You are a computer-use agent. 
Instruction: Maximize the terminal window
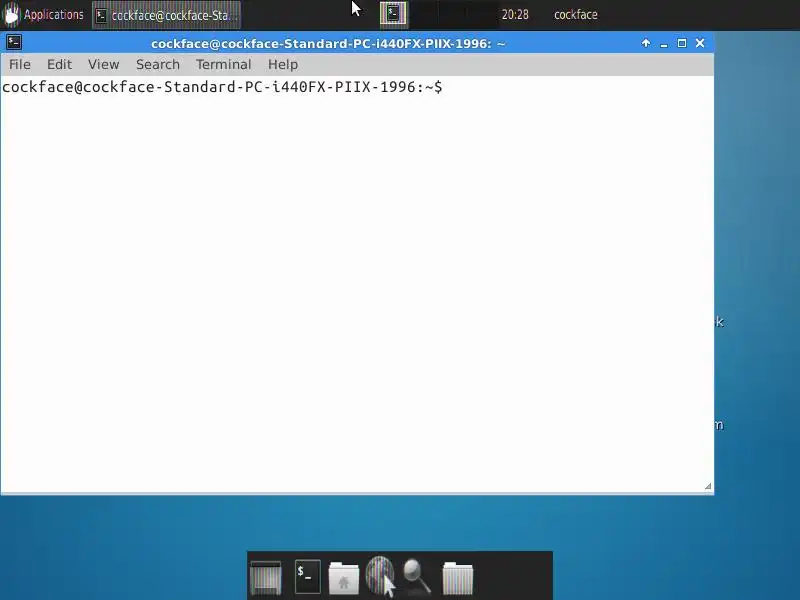[682, 43]
